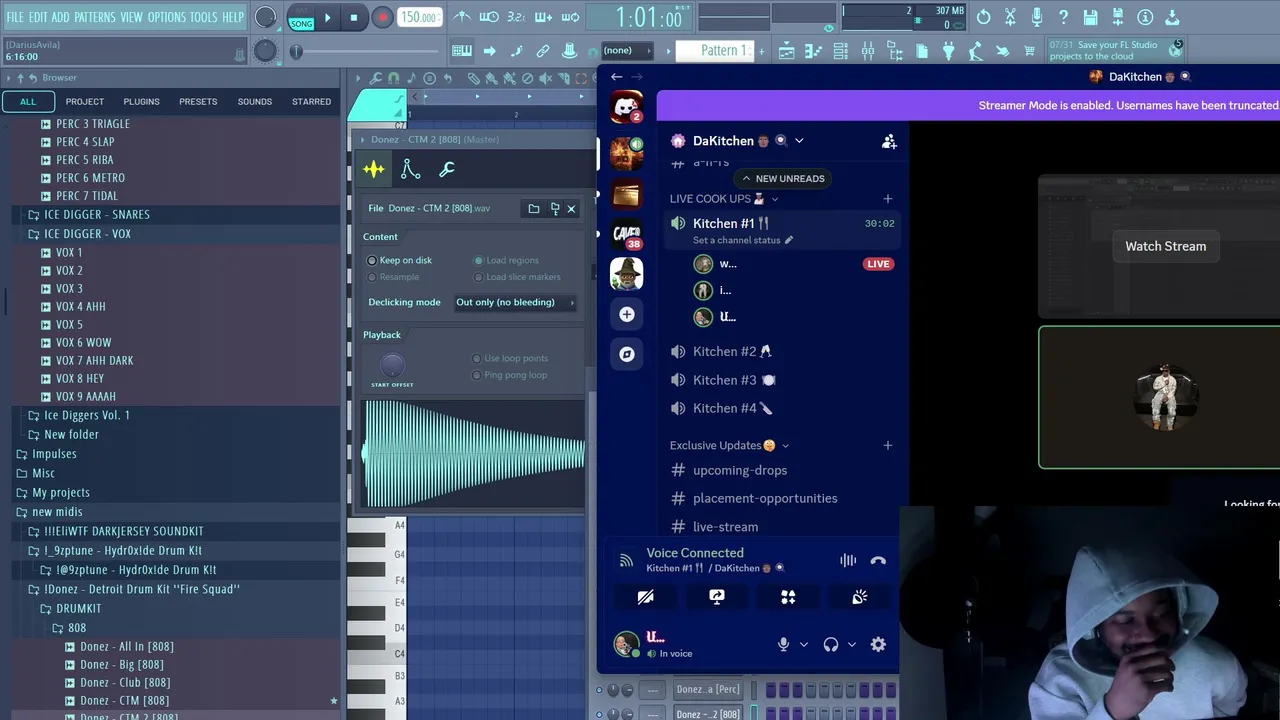Open Declicking mode dropdown
This screenshot has height=720, width=1280.
(515, 302)
